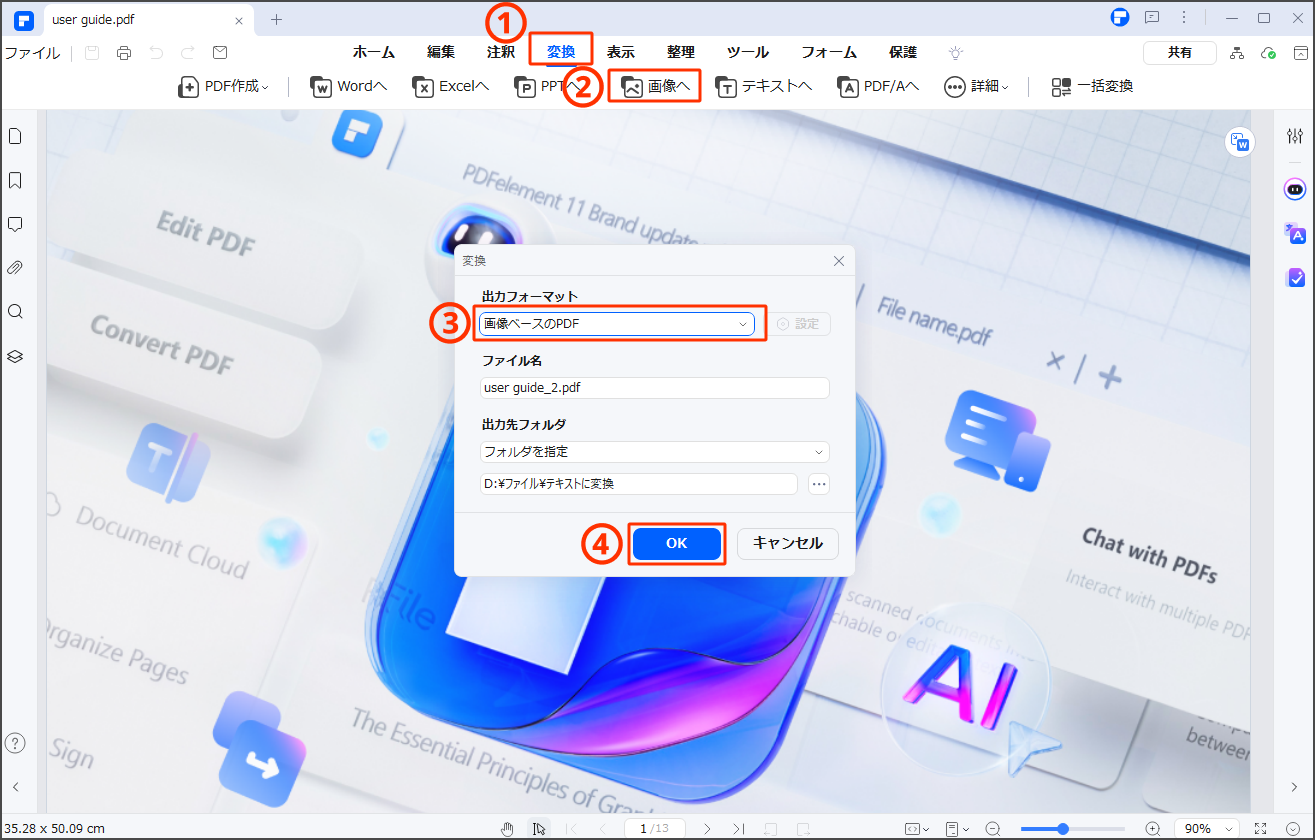Image resolution: width=1315 pixels, height=840 pixels.
Task: Open the search magnifier in left sidebar
Action: (x=15, y=312)
